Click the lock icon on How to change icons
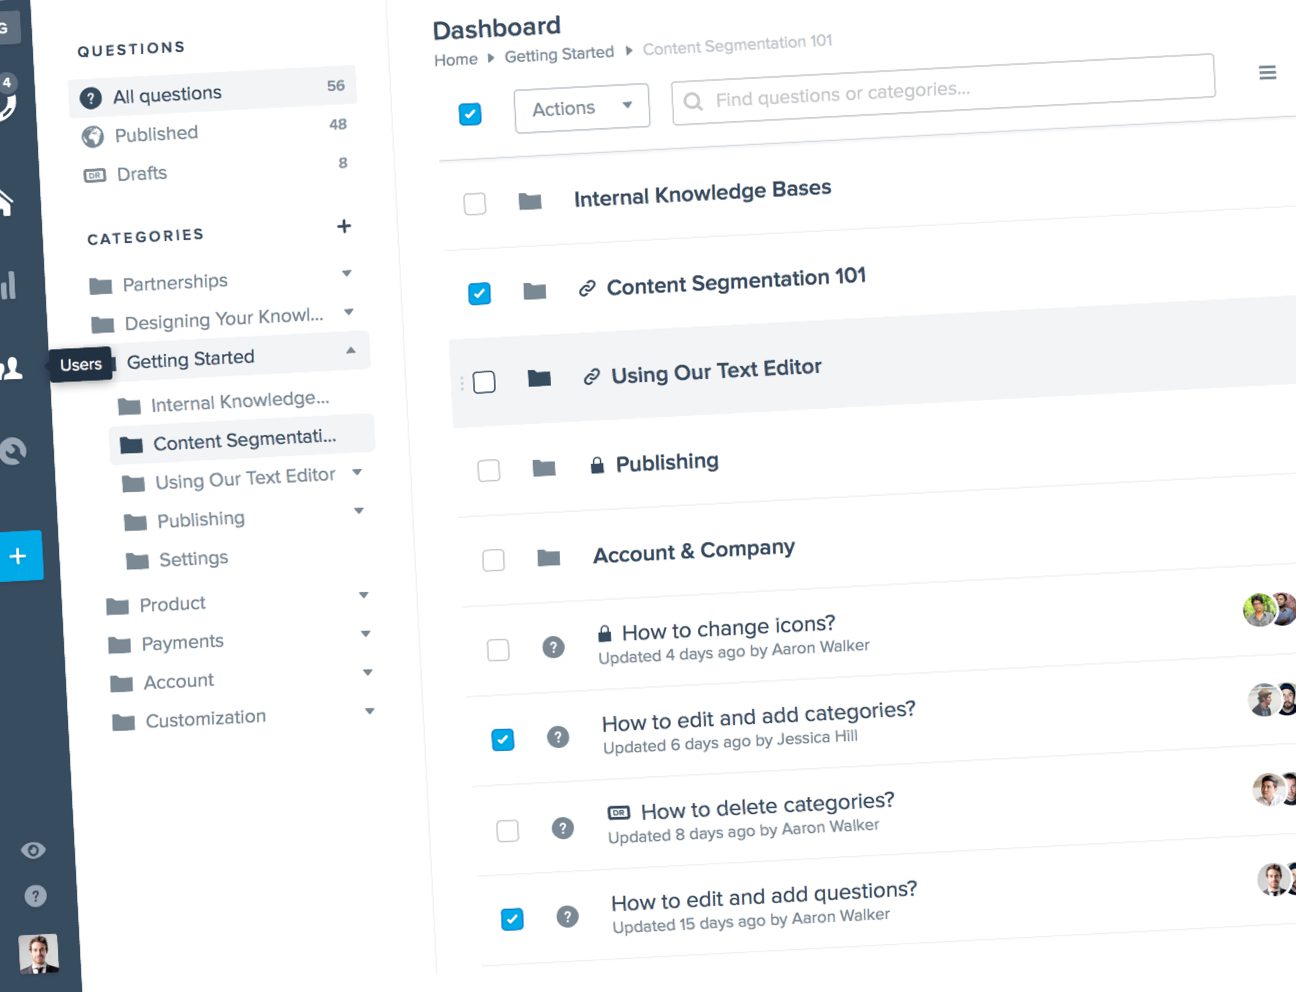Screen dimensions: 1296x992 (x=604, y=633)
